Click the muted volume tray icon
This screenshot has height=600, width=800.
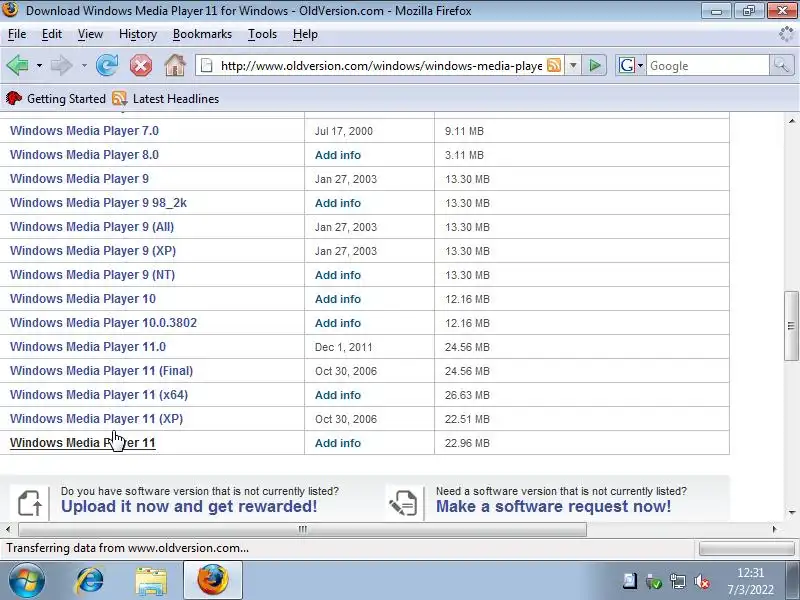[702, 581]
